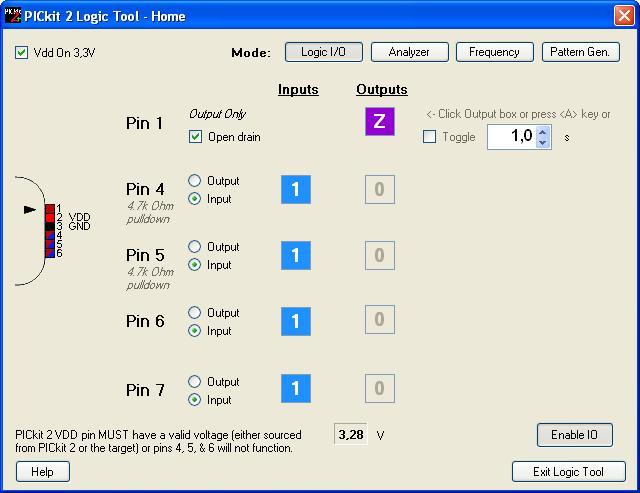
Task: Enable the Toggle checkbox for Pin 1
Action: coord(429,137)
